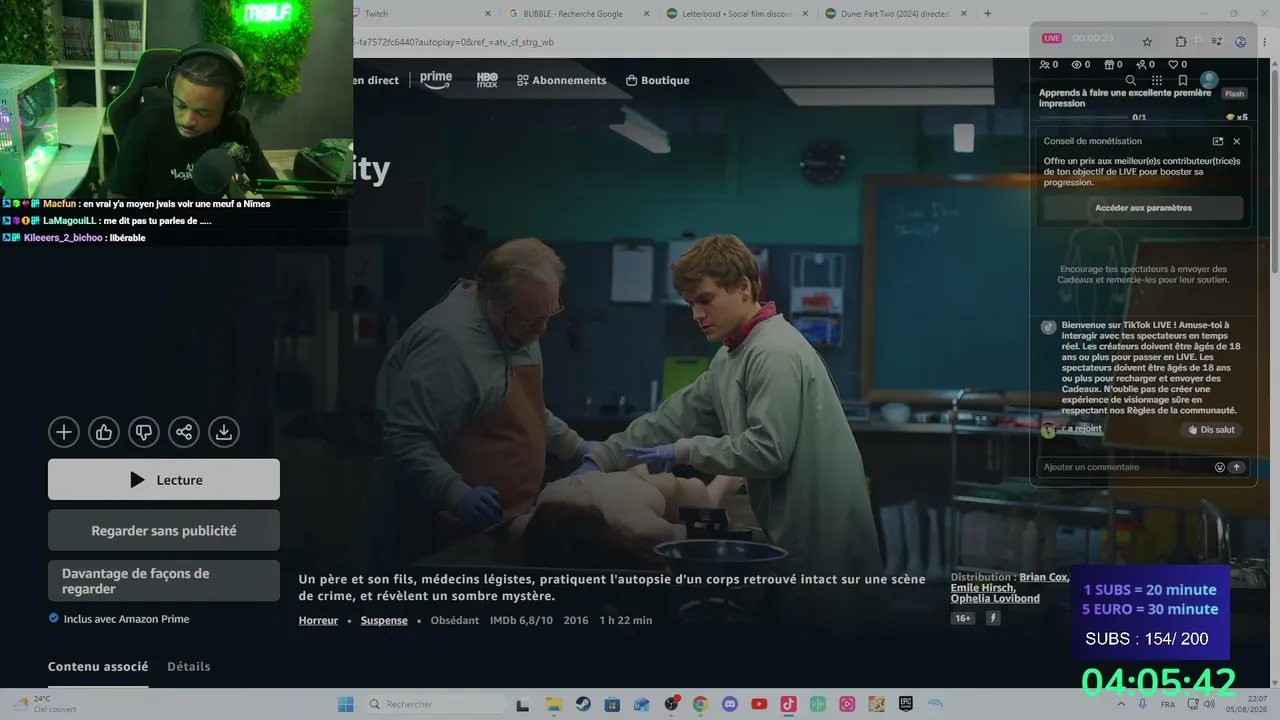Open a new browser tab
This screenshot has width=1280, height=720.
(x=988, y=13)
